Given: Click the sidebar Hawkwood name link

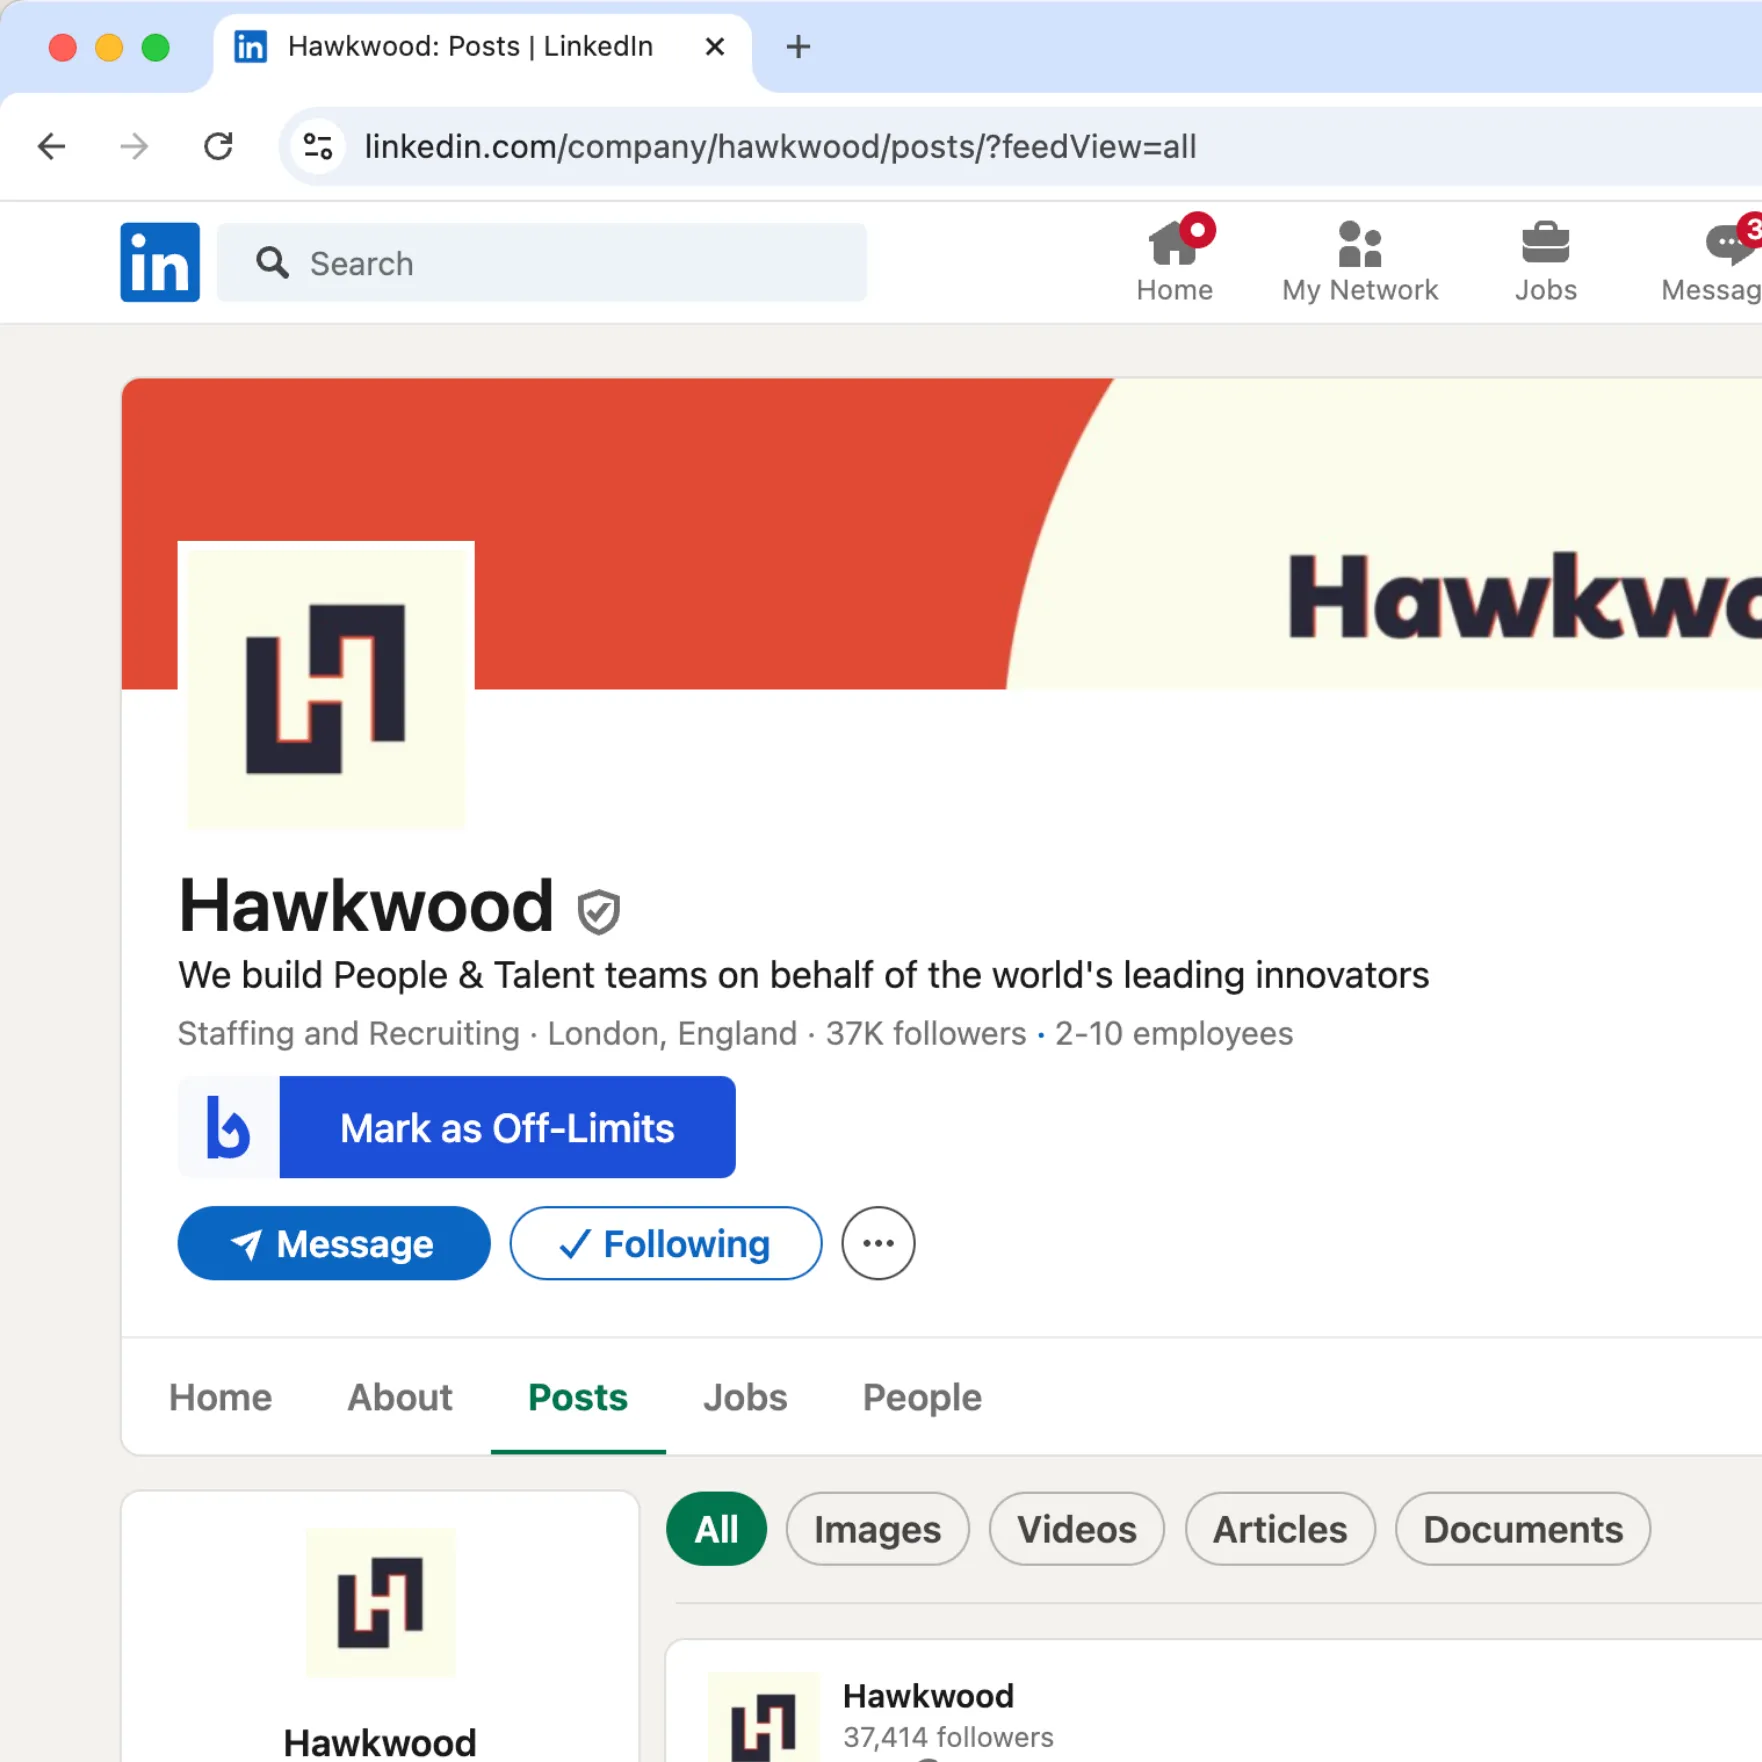Looking at the screenshot, I should pyautogui.click(x=380, y=1741).
